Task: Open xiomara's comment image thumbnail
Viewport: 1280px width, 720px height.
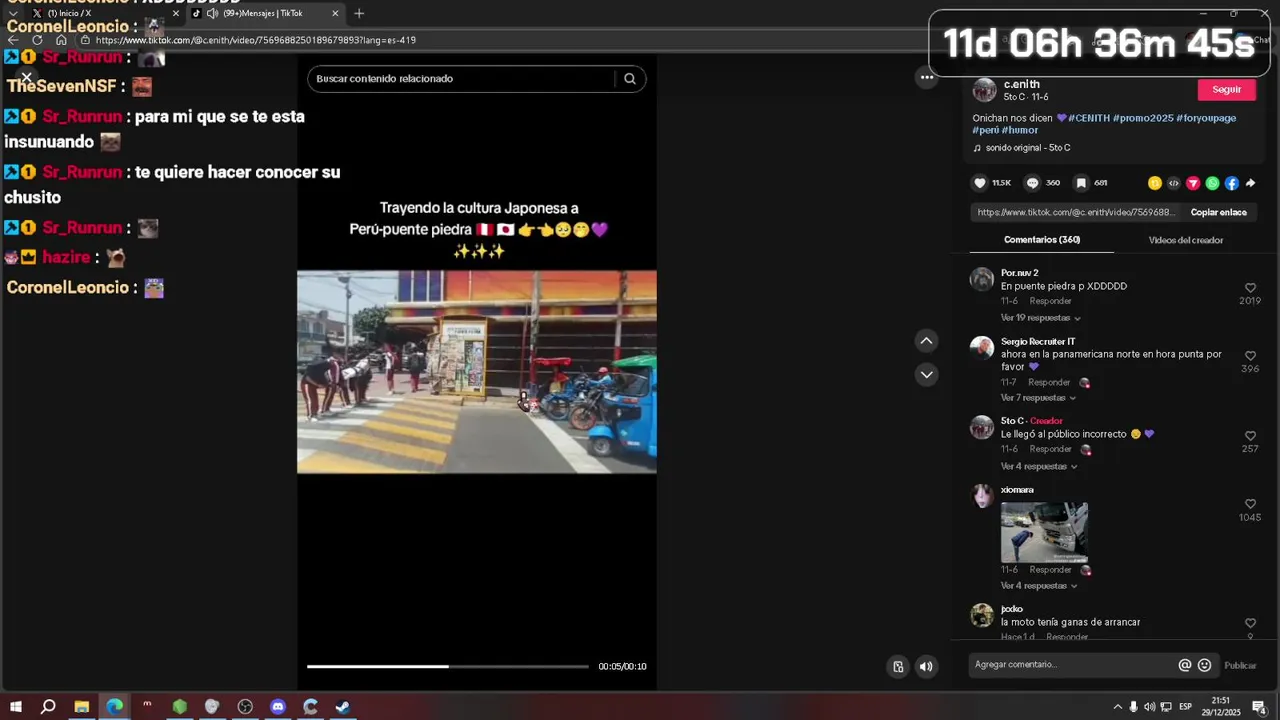Action: (1044, 532)
